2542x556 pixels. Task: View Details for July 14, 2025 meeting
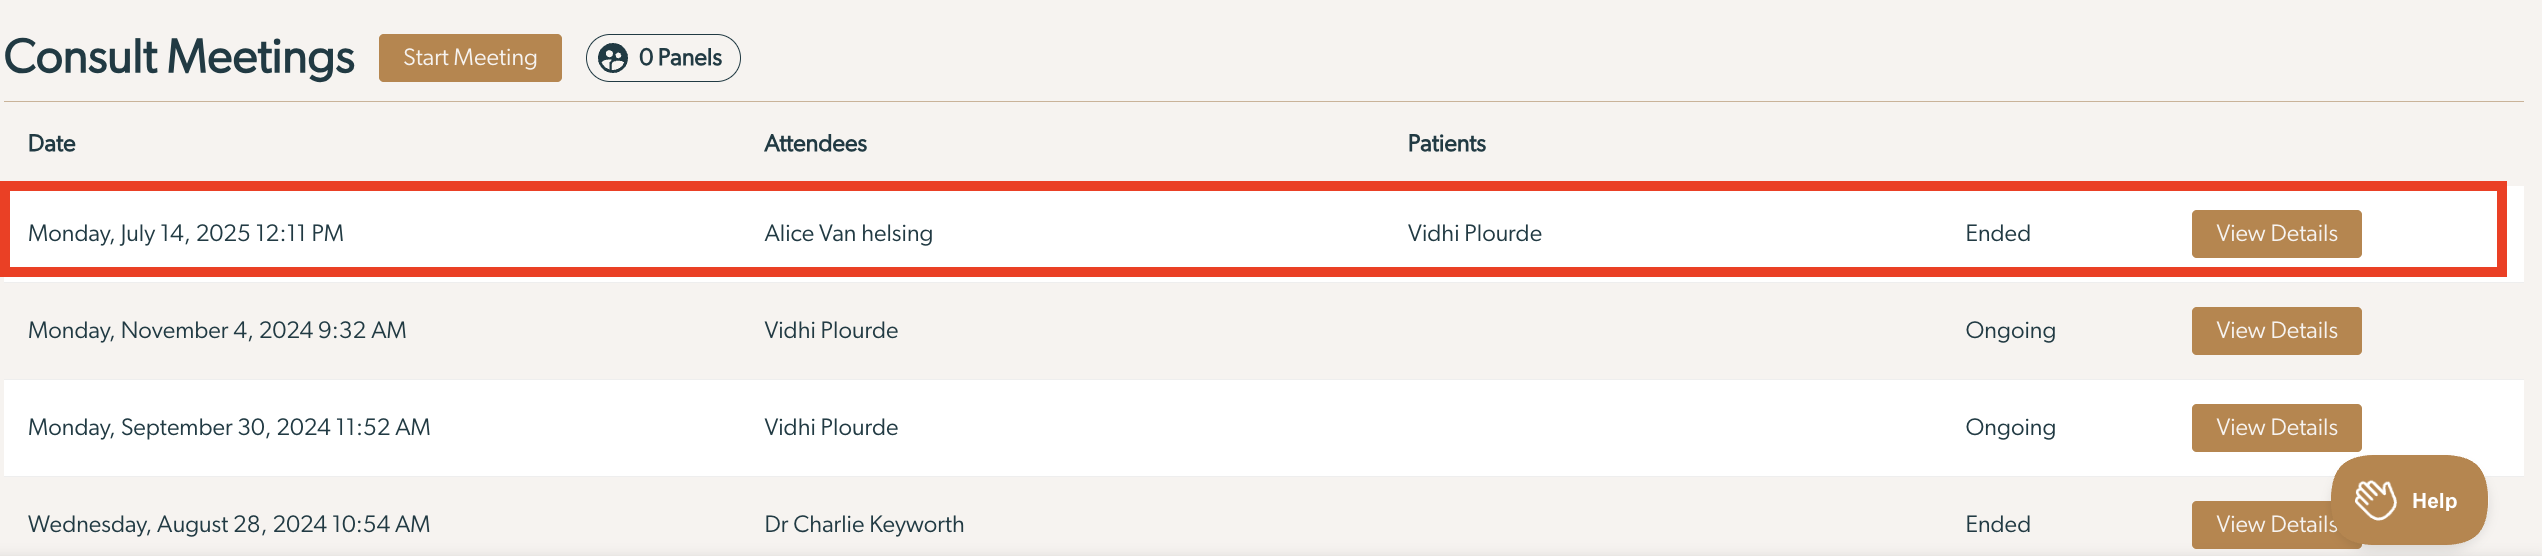point(2277,234)
